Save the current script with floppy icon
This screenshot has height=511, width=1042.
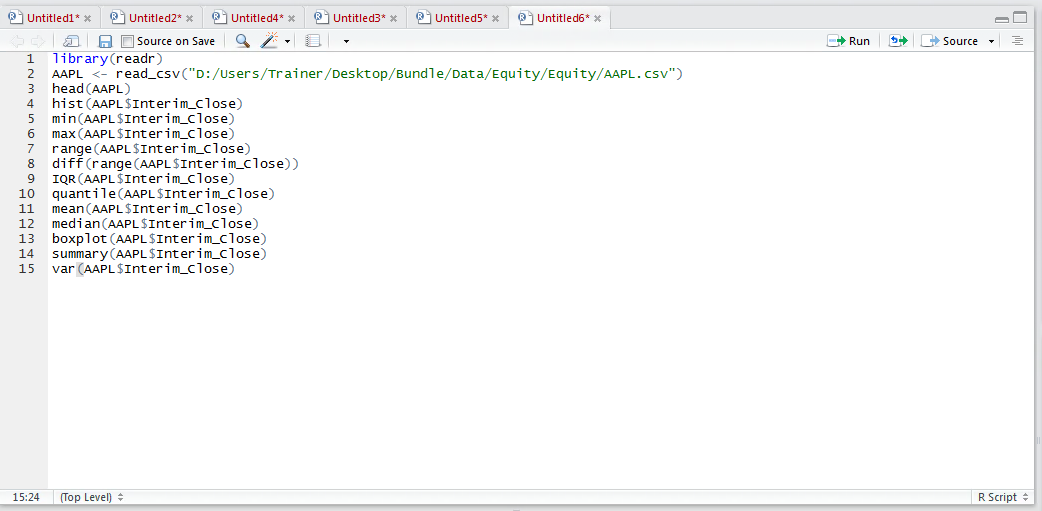[105, 41]
